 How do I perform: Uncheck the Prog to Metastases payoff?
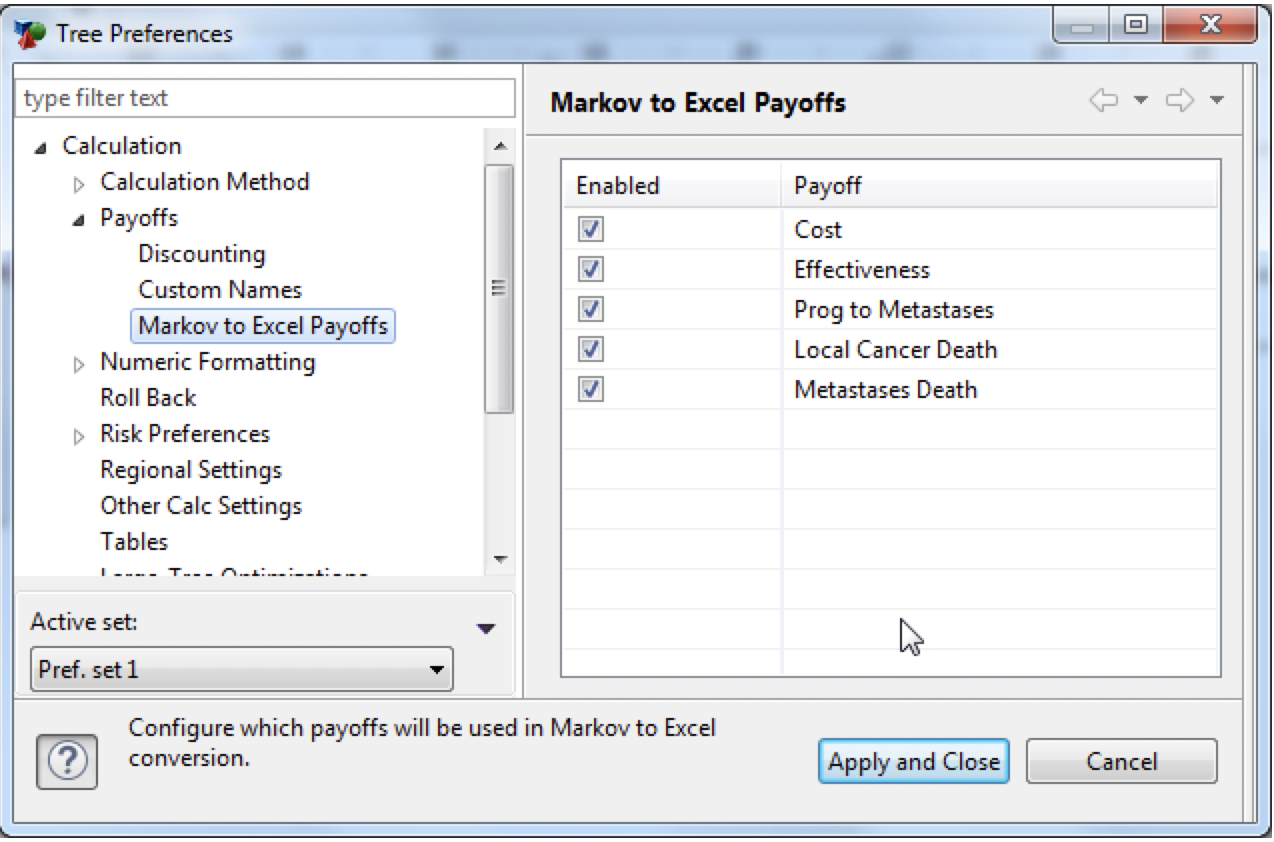click(x=590, y=309)
